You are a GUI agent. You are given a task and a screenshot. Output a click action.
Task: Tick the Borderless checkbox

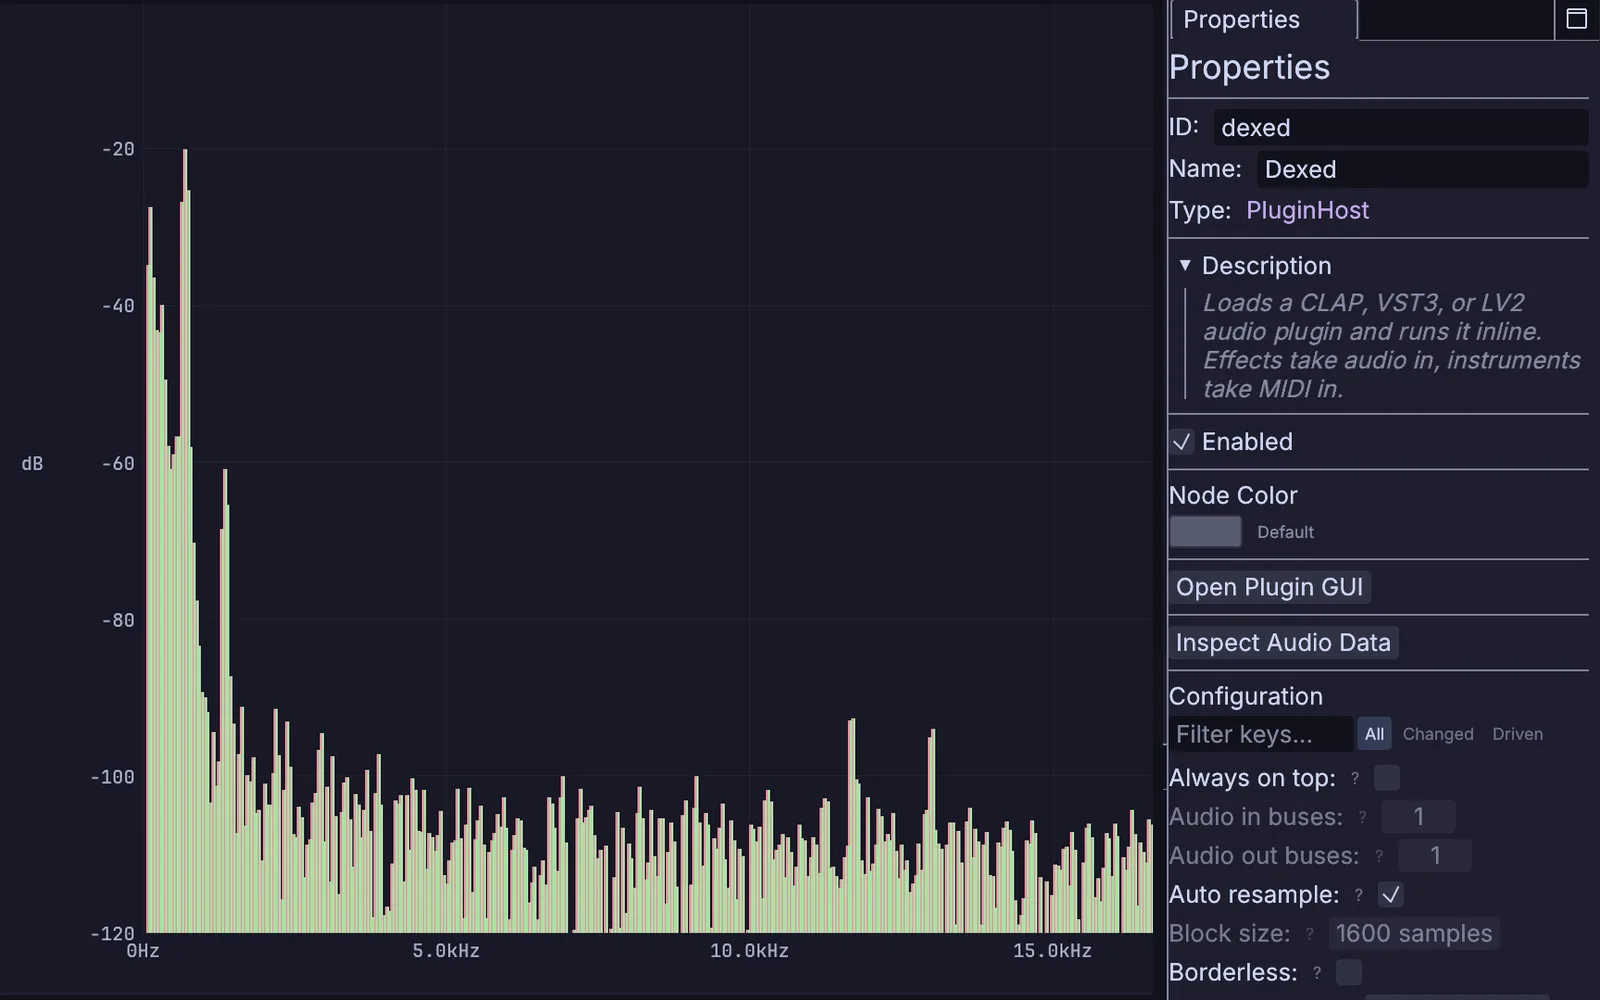(x=1349, y=972)
